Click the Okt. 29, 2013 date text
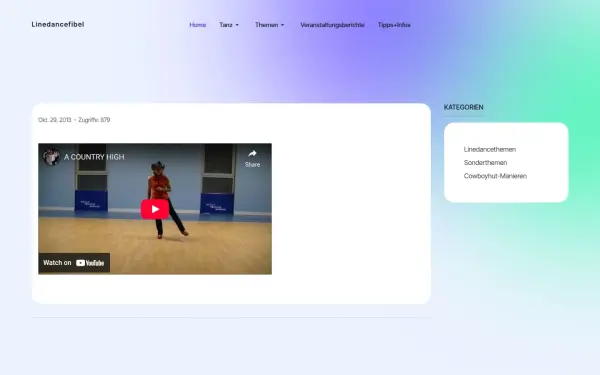 (x=55, y=120)
